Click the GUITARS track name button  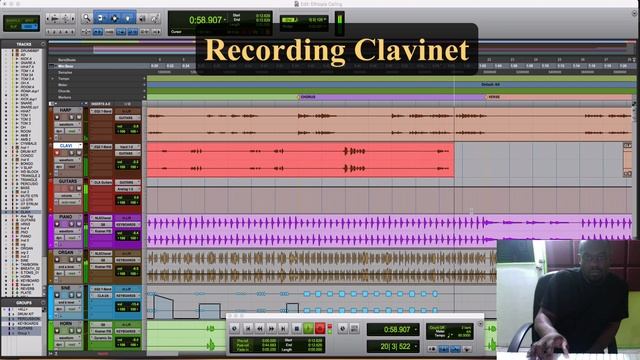[68, 181]
